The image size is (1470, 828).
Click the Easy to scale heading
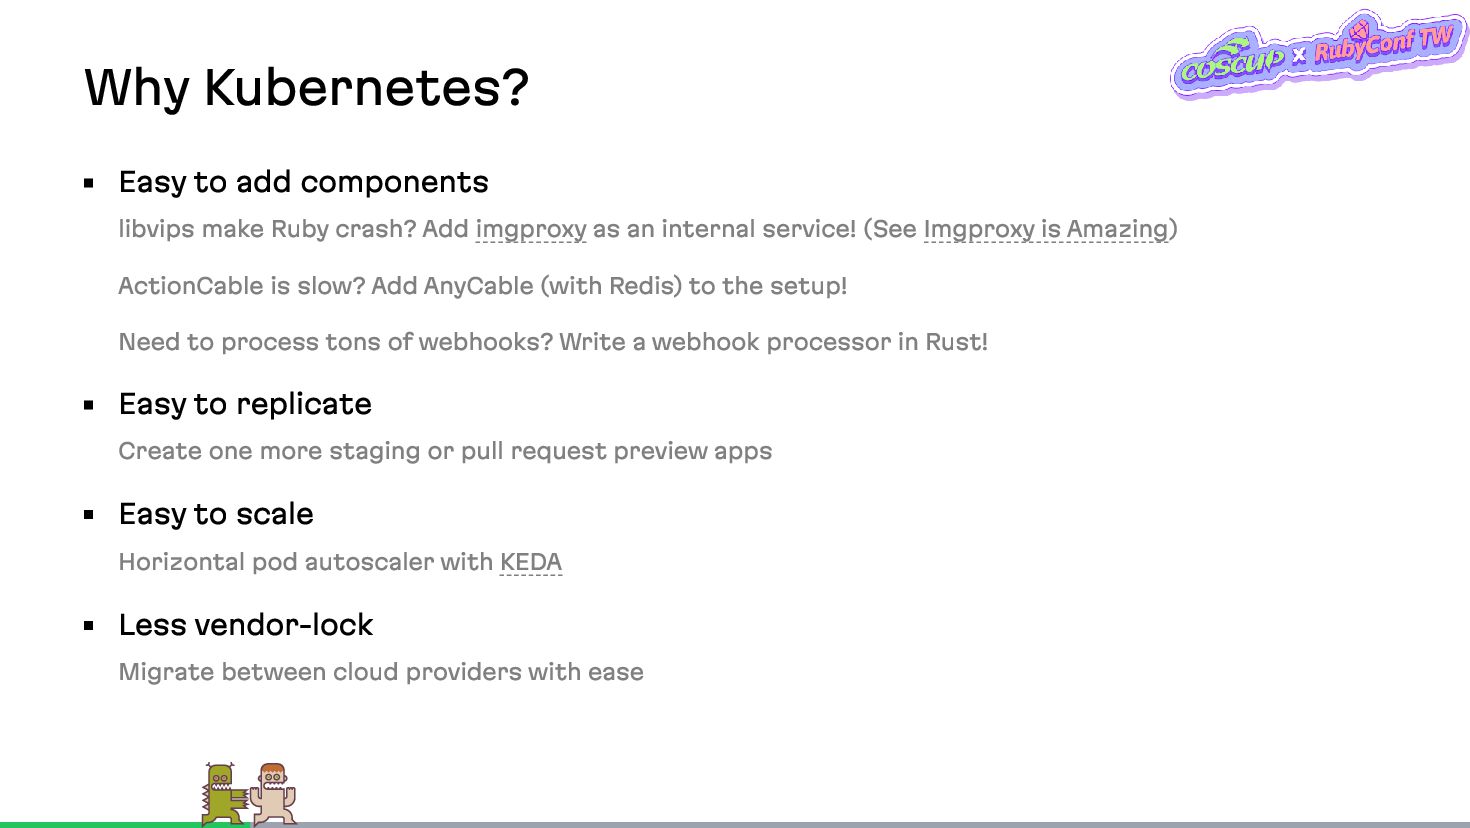pyautogui.click(x=216, y=514)
